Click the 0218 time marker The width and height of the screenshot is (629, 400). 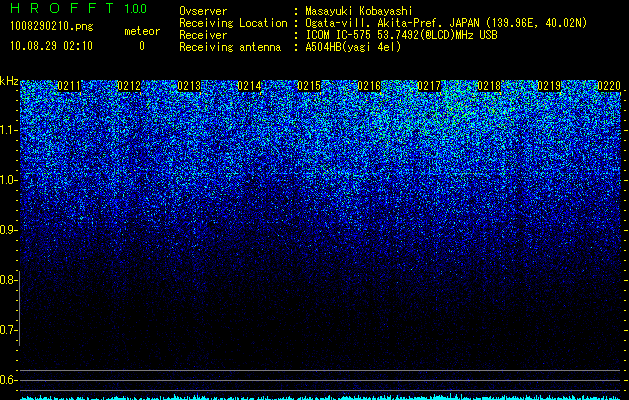[x=489, y=86]
